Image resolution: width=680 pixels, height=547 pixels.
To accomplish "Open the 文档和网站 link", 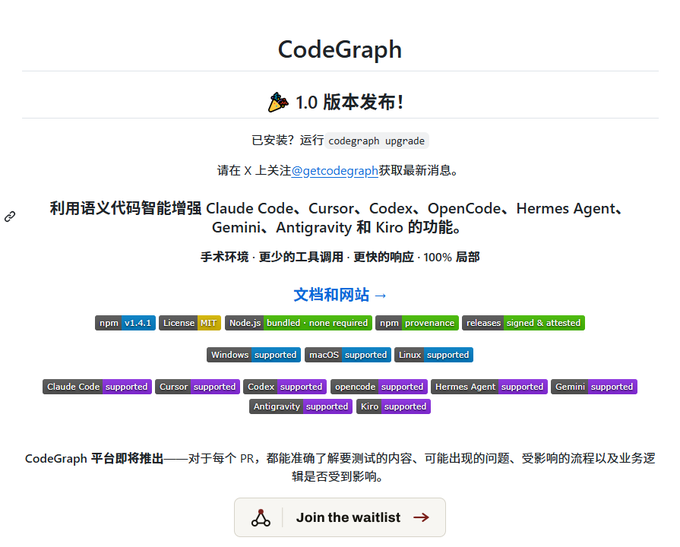I will point(340,295).
